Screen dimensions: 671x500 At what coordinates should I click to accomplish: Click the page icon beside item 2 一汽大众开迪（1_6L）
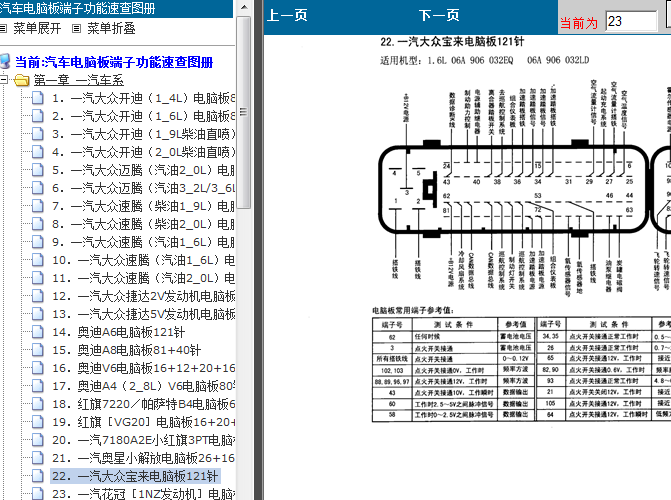38,116
